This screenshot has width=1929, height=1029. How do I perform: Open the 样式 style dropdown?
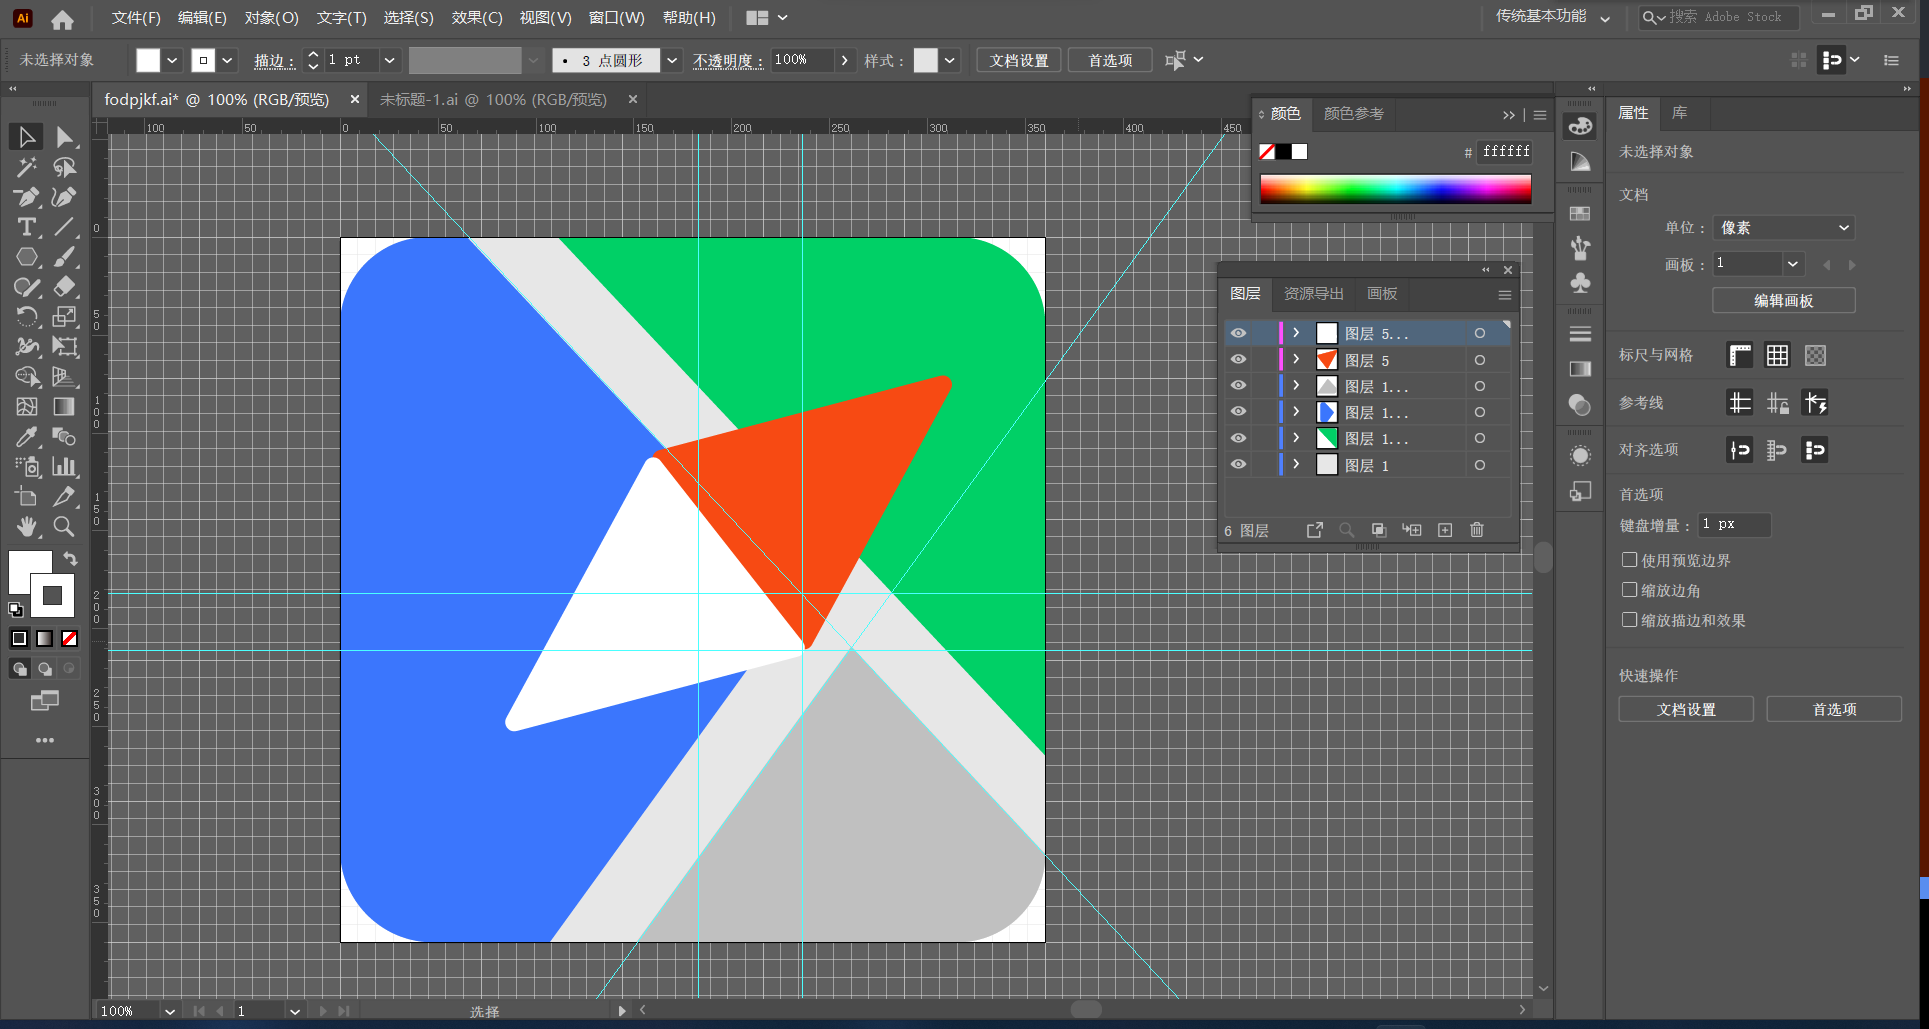coord(950,60)
